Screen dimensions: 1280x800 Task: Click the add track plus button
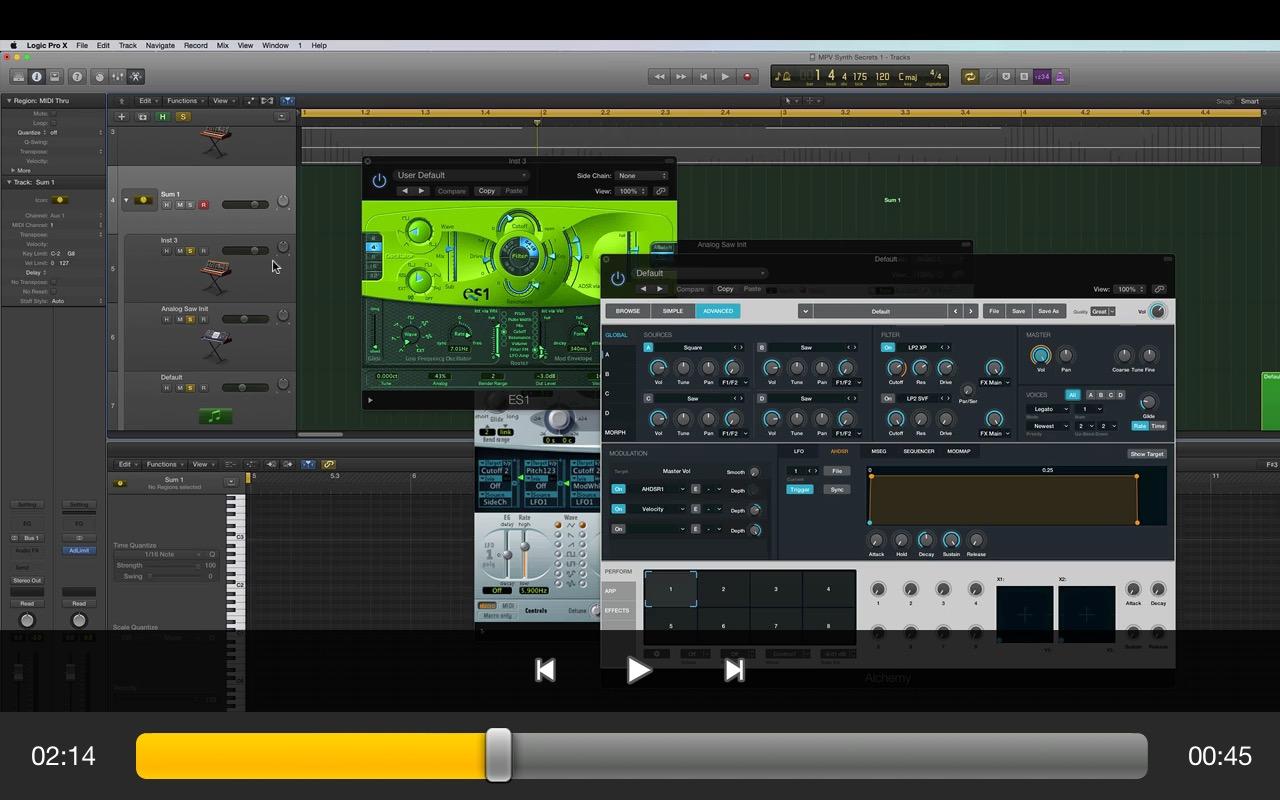[x=123, y=117]
